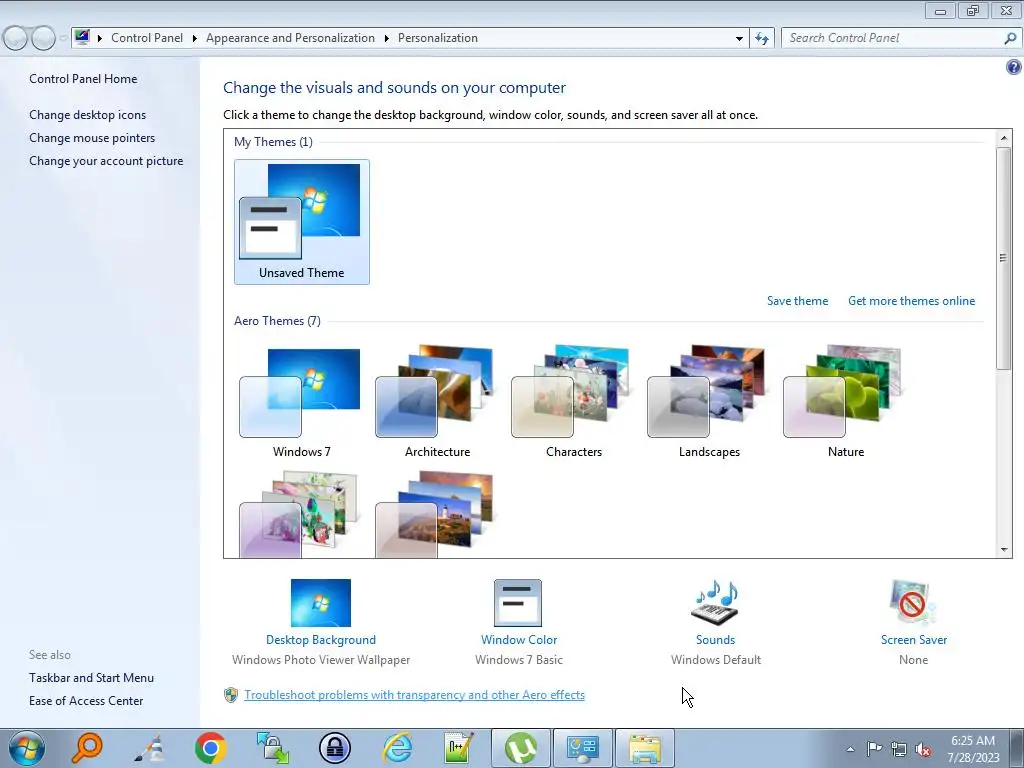Open the clock showing 6:25 AM
This screenshot has width=1024, height=768.
tap(973, 749)
